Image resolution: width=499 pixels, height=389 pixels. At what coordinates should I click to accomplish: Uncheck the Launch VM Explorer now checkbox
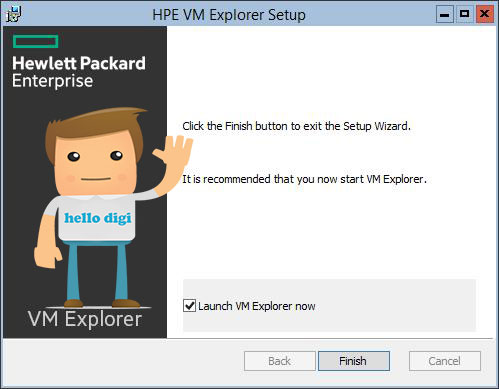point(190,305)
